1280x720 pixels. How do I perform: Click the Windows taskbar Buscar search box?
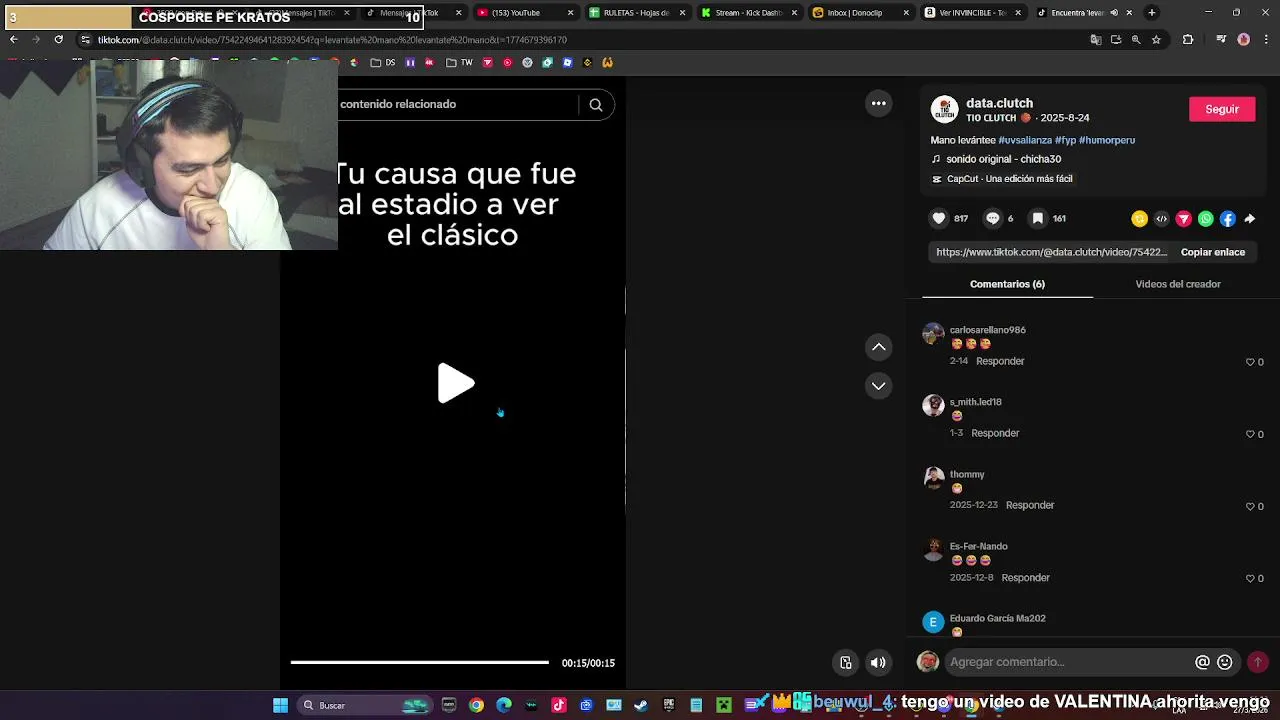click(x=366, y=705)
